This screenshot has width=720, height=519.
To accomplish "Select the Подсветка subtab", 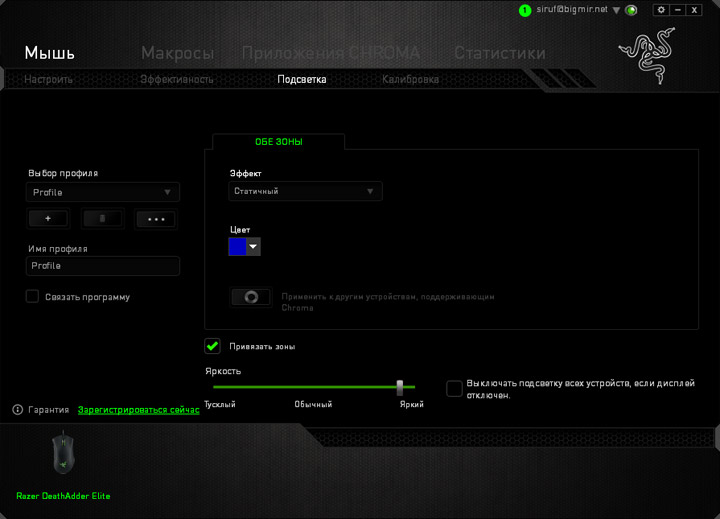I will tap(302, 79).
